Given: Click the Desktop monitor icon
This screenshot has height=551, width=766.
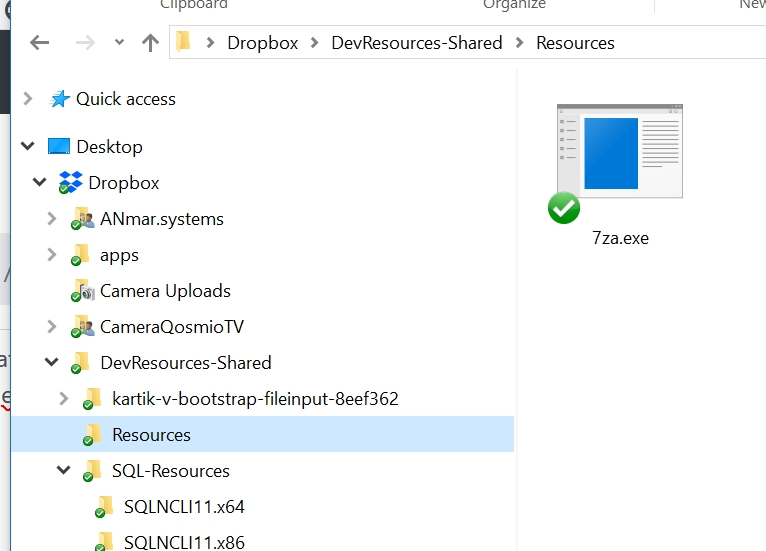Looking at the screenshot, I should click(x=59, y=147).
